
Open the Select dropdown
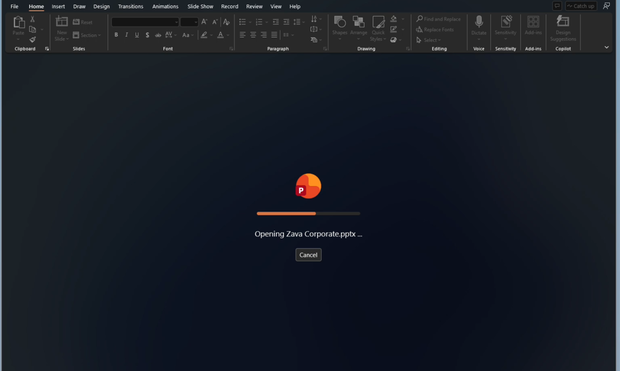(429, 40)
